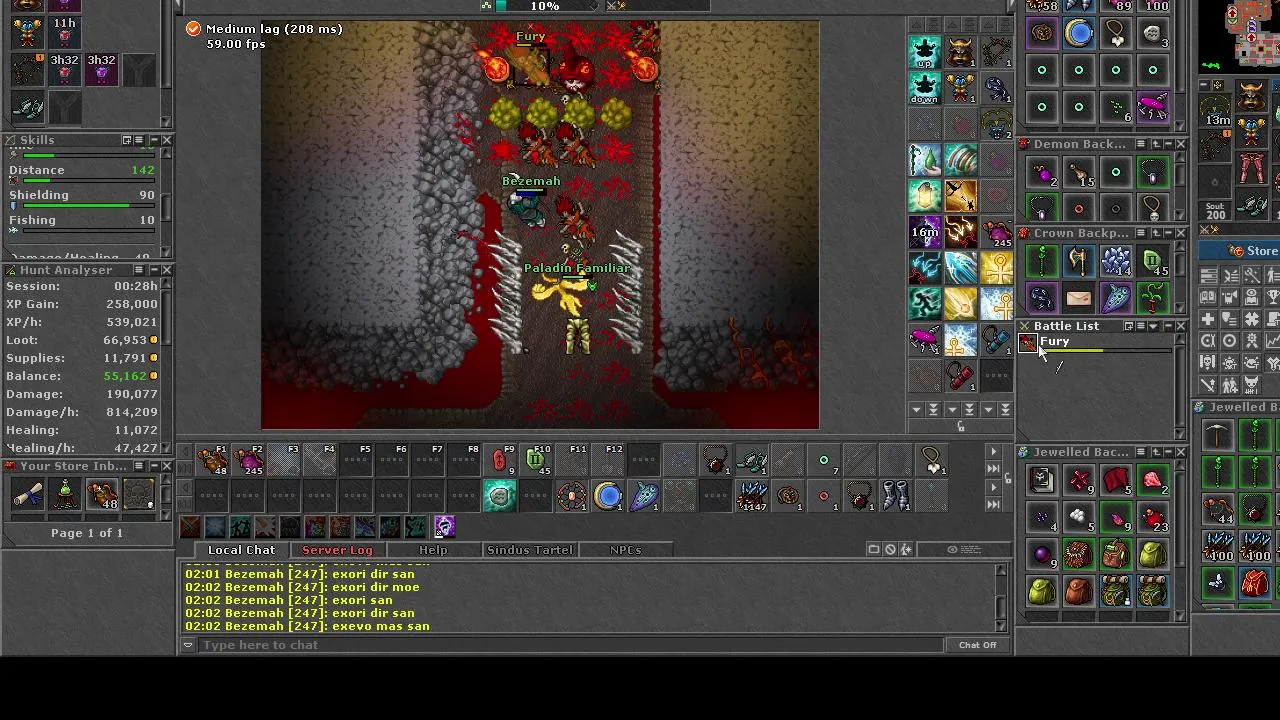This screenshot has width=1280, height=720.
Task: Toggle the two-figures party widget button
Action: pyautogui.click(x=1229, y=385)
